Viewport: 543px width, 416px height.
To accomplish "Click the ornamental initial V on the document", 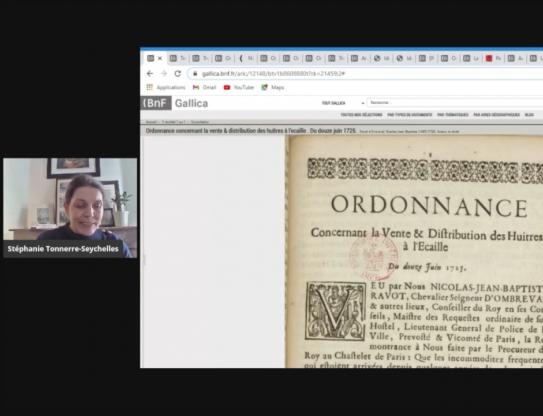I will coord(335,311).
